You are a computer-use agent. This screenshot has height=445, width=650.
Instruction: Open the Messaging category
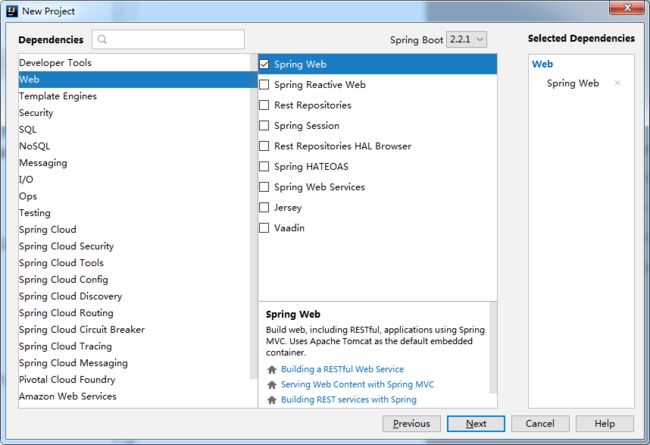(x=134, y=163)
